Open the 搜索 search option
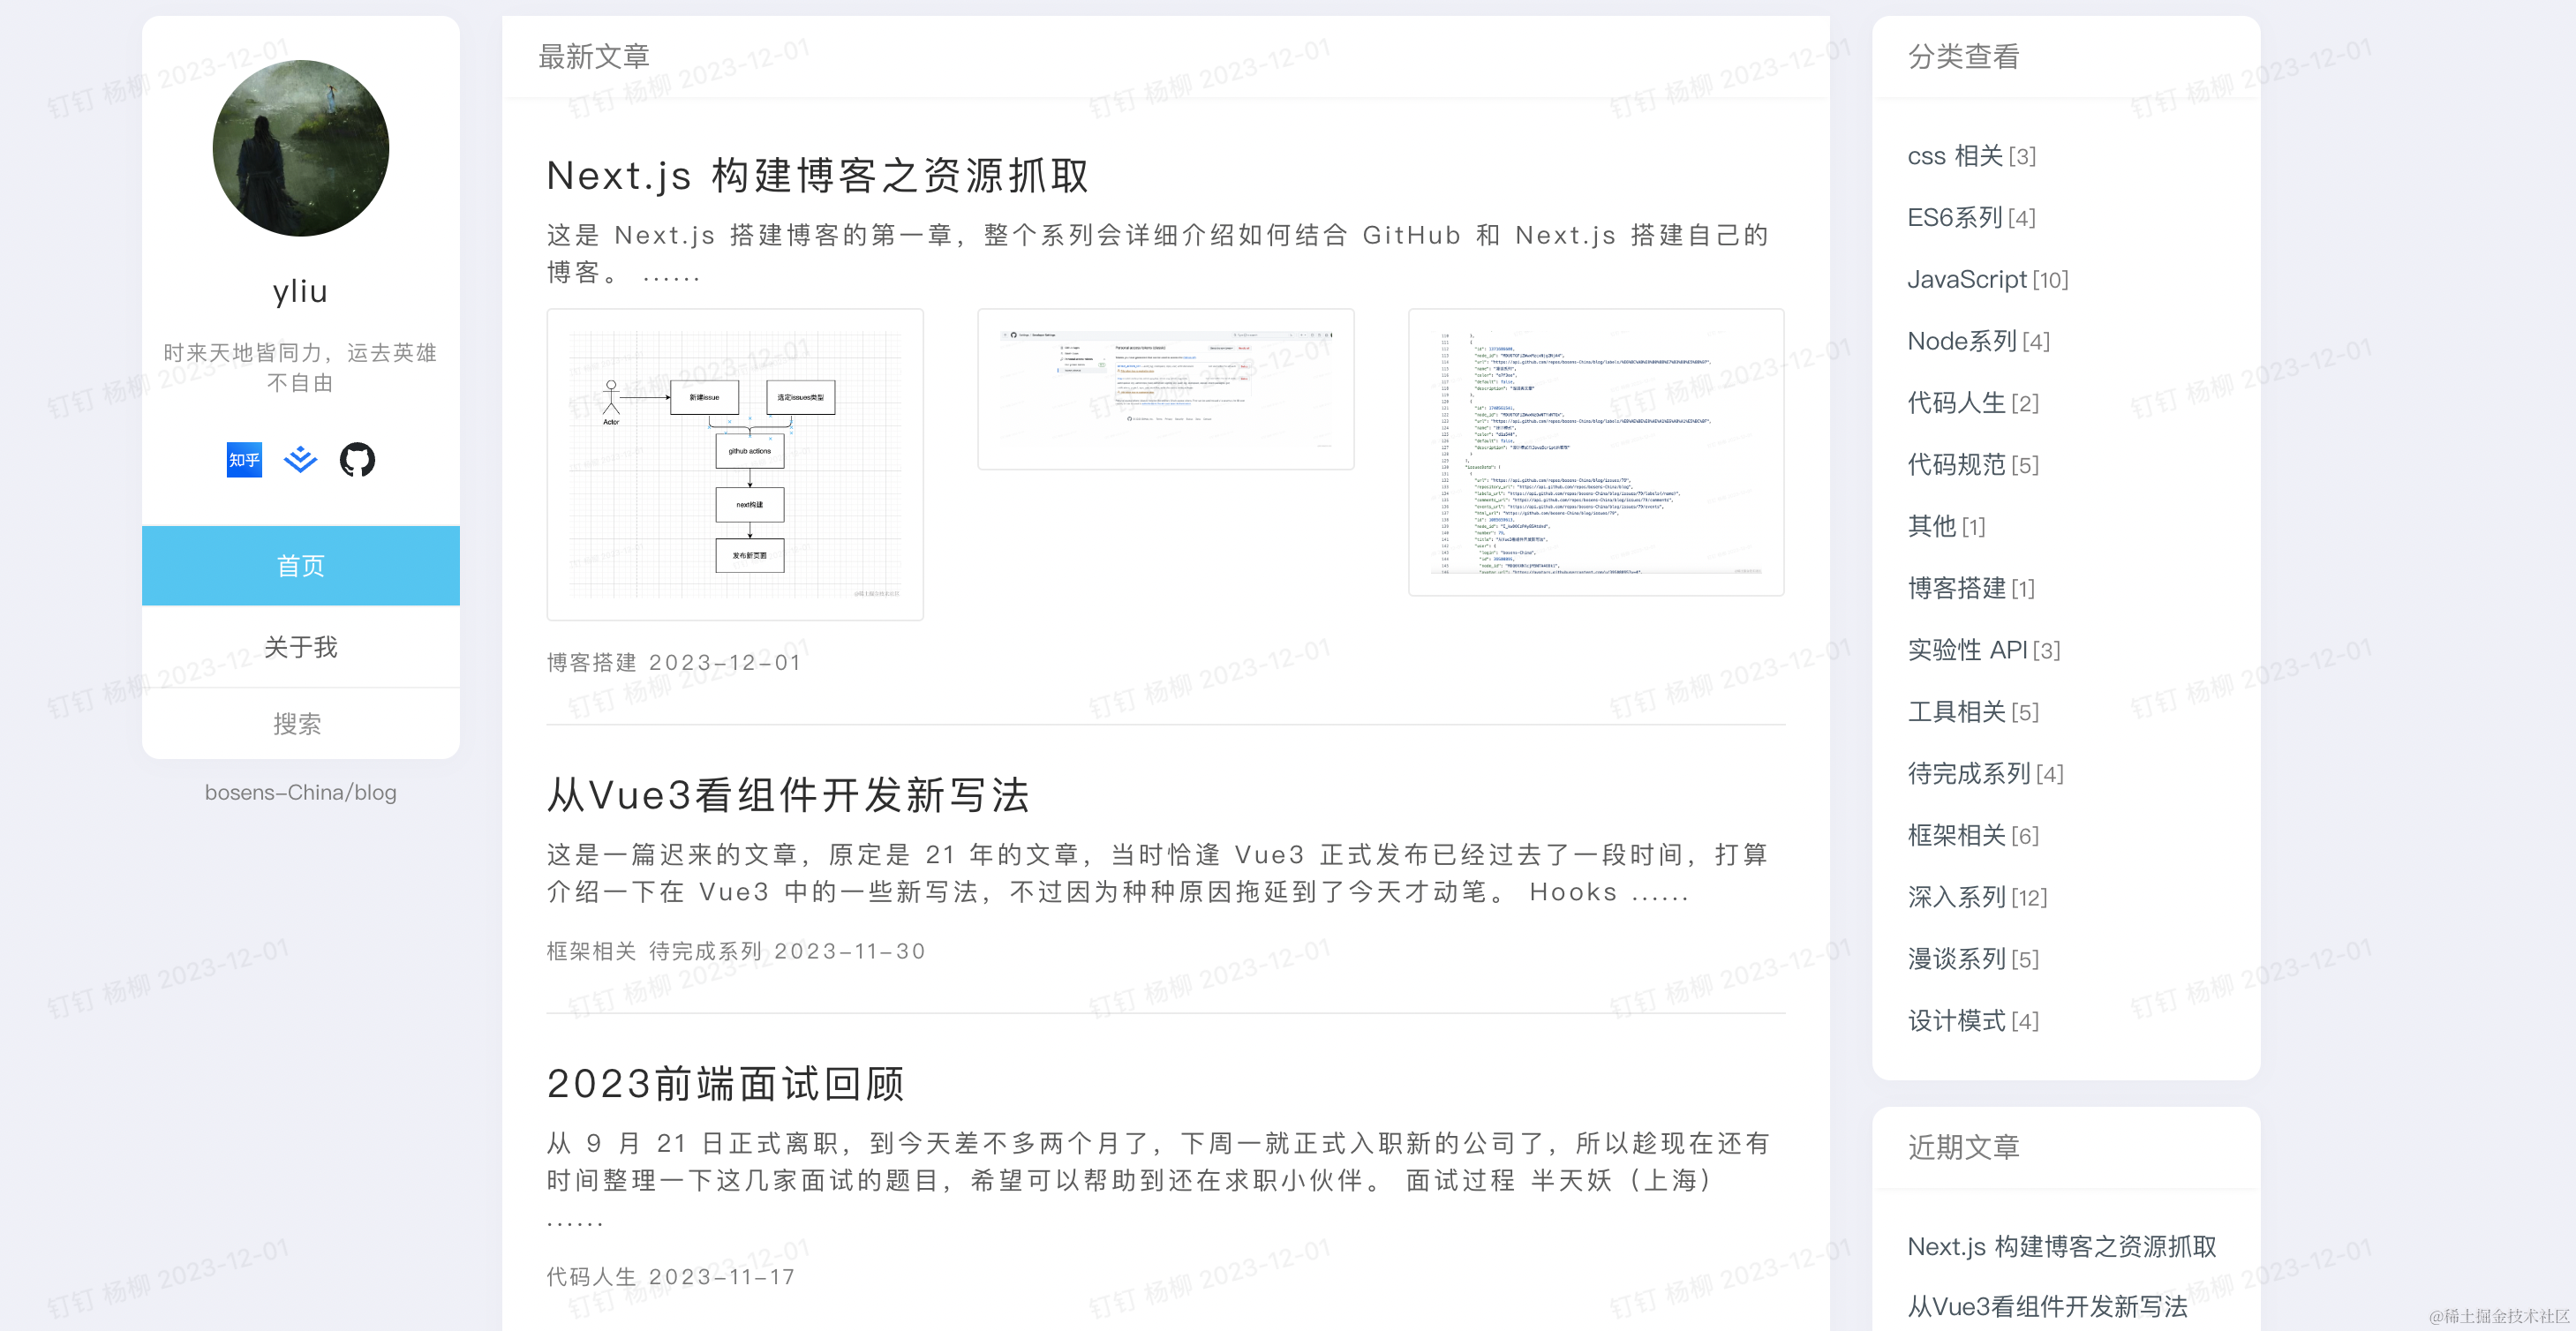This screenshot has width=2576, height=1331. point(300,722)
